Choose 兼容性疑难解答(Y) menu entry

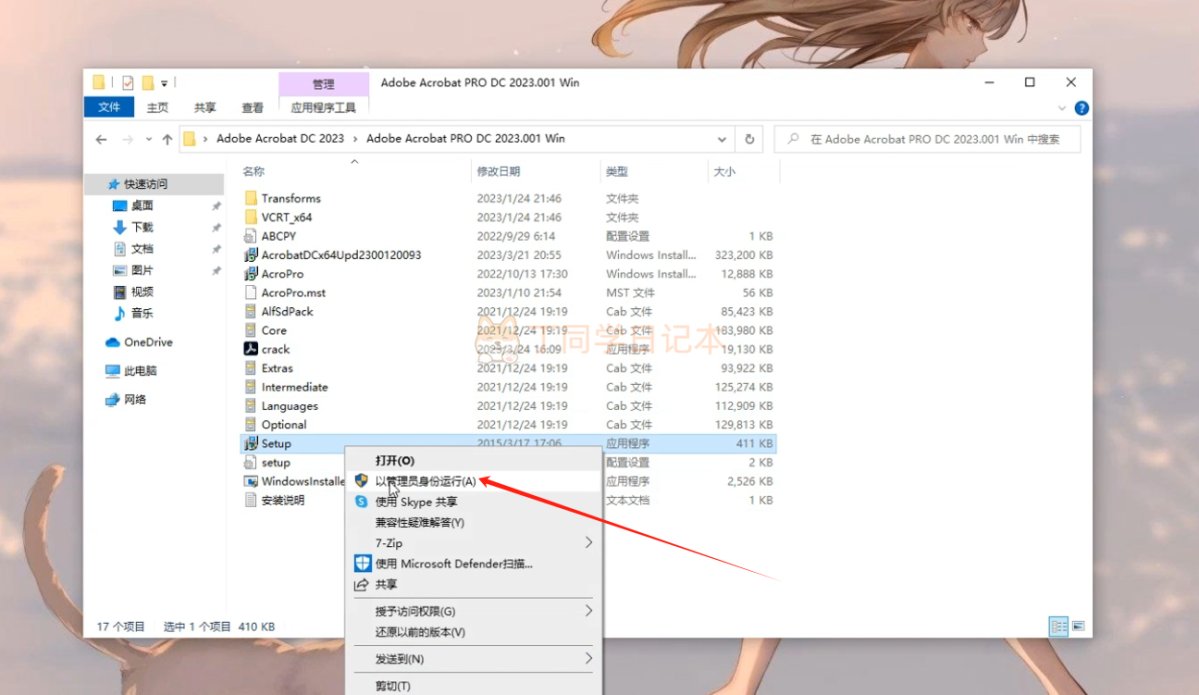tap(473, 522)
